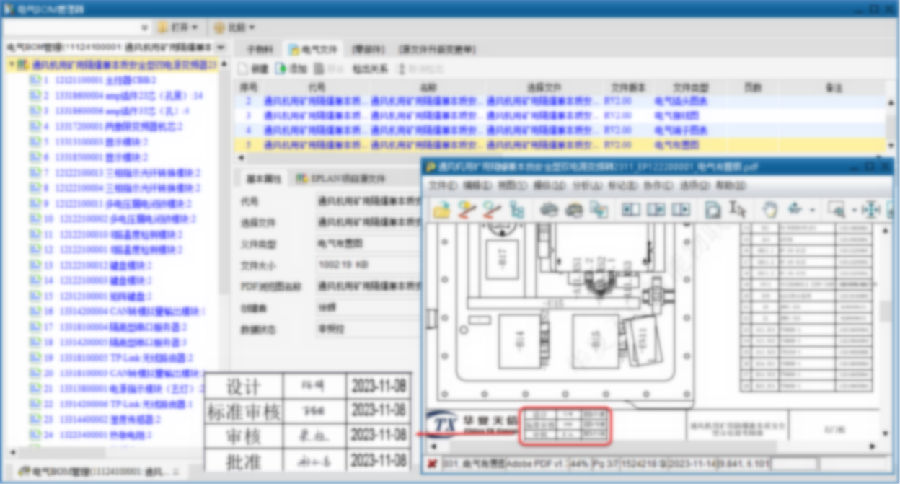Image resolution: width=900 pixels, height=484 pixels.
Task: Open the 视图 menu in PDF viewer
Action: point(512,185)
